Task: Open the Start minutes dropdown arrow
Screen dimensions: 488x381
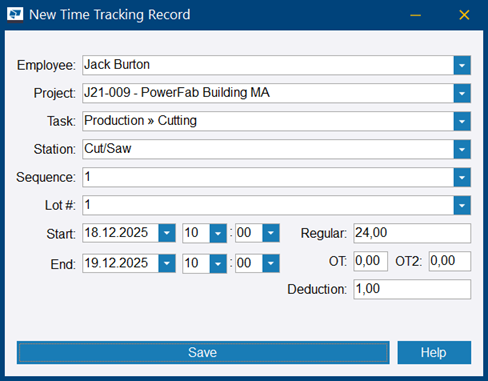Action: tap(271, 233)
